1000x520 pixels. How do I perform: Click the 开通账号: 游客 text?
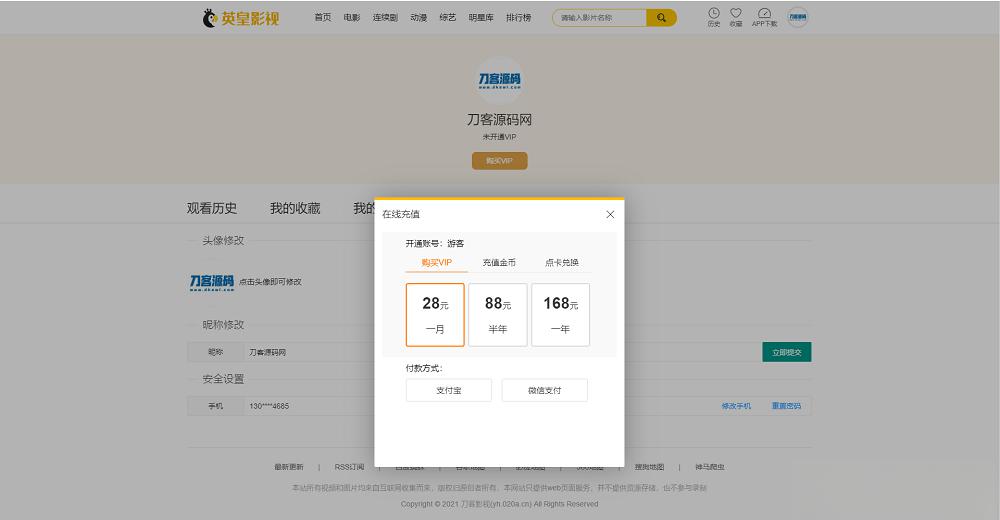[435, 244]
